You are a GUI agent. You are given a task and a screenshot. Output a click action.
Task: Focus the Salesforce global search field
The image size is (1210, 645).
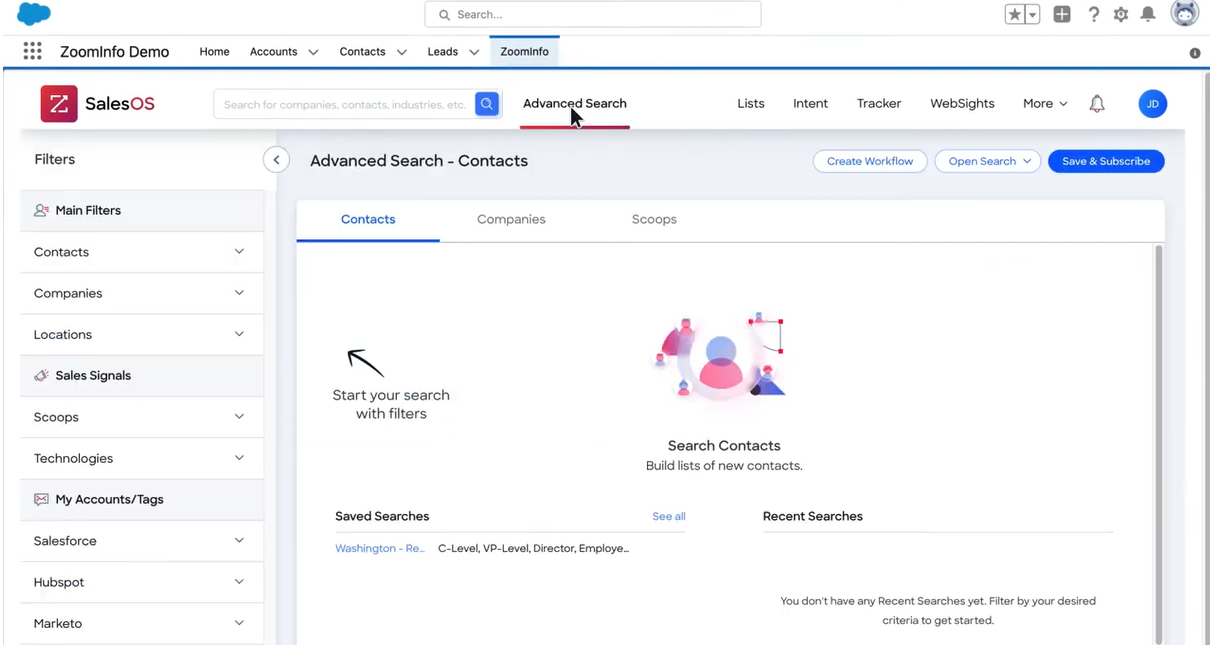(593, 14)
